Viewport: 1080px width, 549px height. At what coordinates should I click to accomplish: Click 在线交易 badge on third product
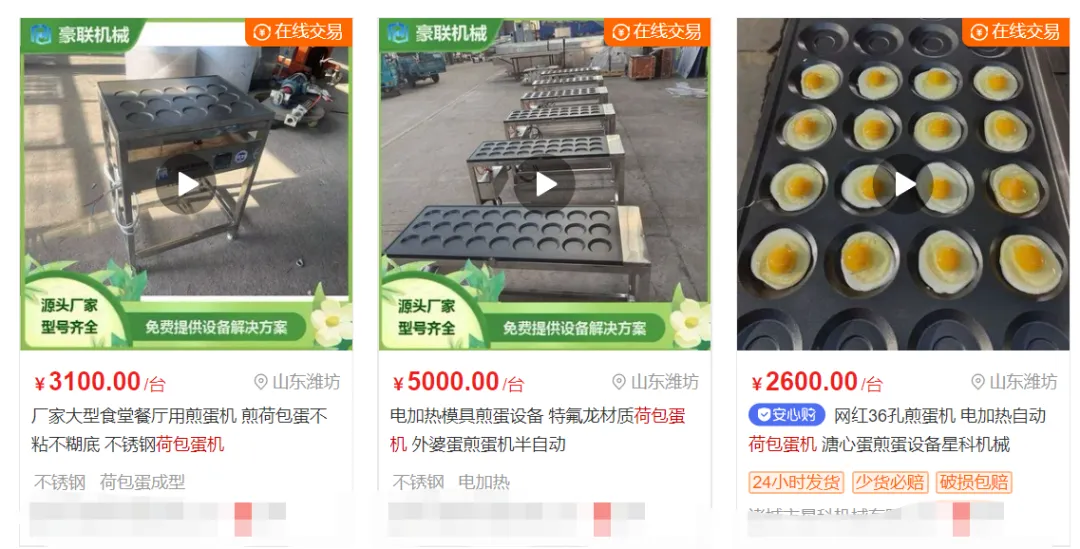pyautogui.click(x=1015, y=32)
